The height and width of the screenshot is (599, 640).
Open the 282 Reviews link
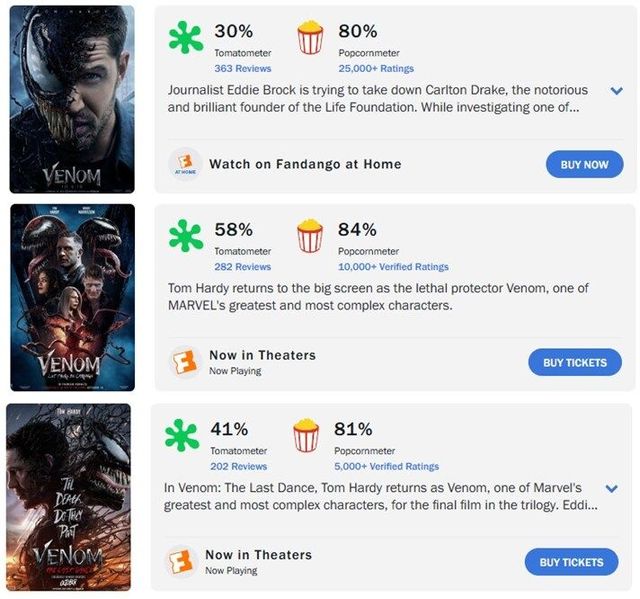tap(243, 267)
